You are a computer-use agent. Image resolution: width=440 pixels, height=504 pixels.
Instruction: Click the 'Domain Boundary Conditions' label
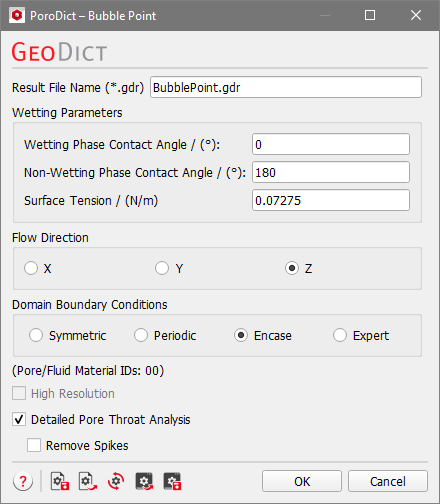(x=90, y=305)
